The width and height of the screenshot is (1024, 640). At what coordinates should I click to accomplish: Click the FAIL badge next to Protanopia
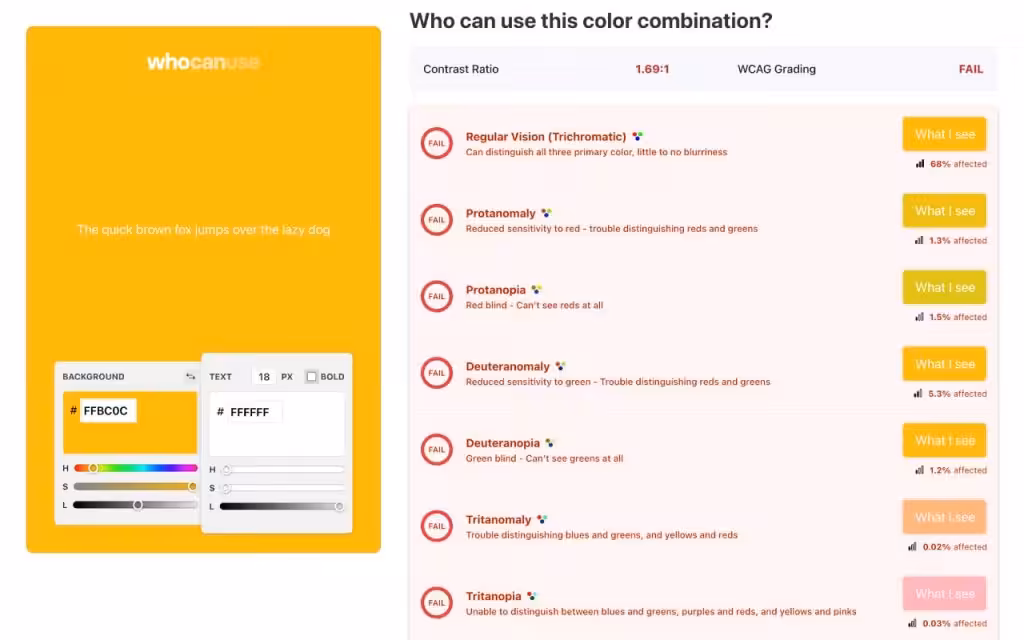(436, 296)
